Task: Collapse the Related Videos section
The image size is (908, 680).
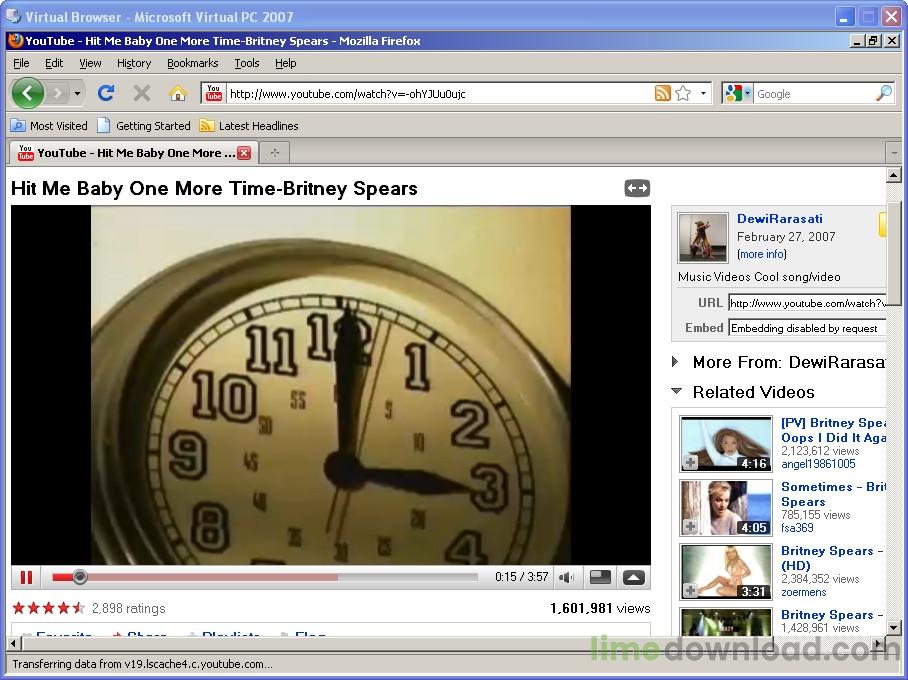Action: click(676, 392)
